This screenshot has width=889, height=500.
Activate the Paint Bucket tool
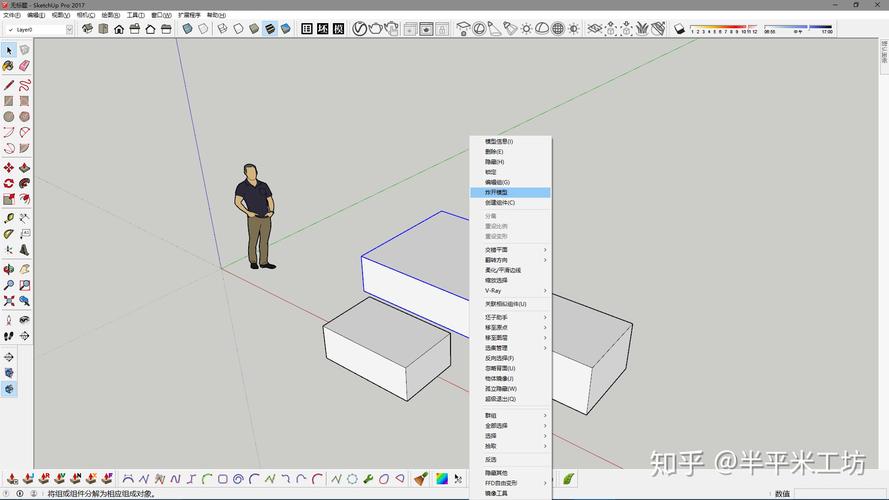(x=9, y=66)
